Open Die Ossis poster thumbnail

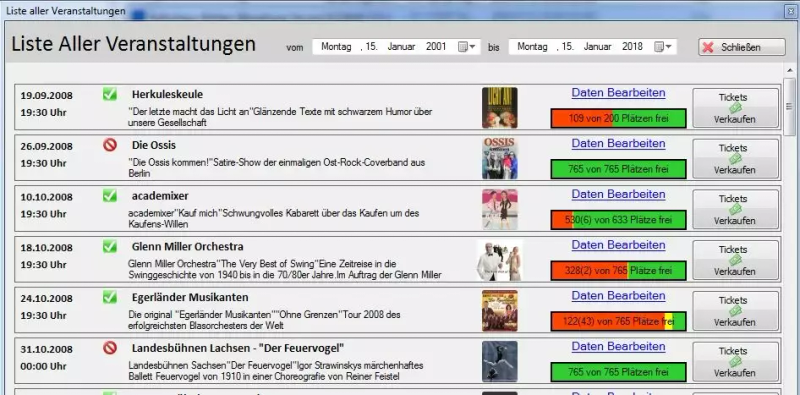point(499,158)
